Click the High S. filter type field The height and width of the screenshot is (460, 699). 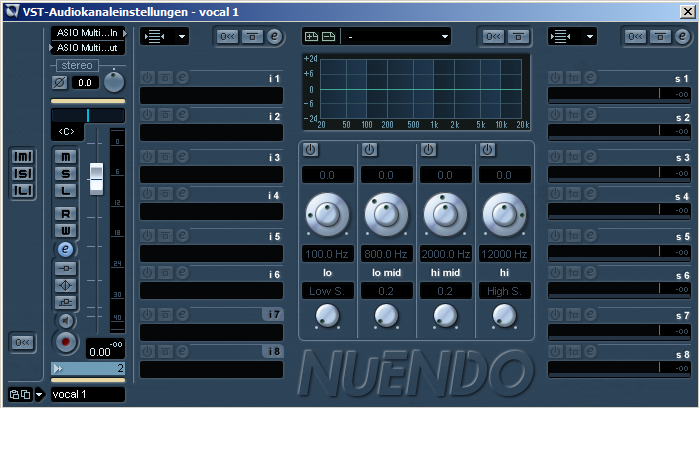[505, 291]
